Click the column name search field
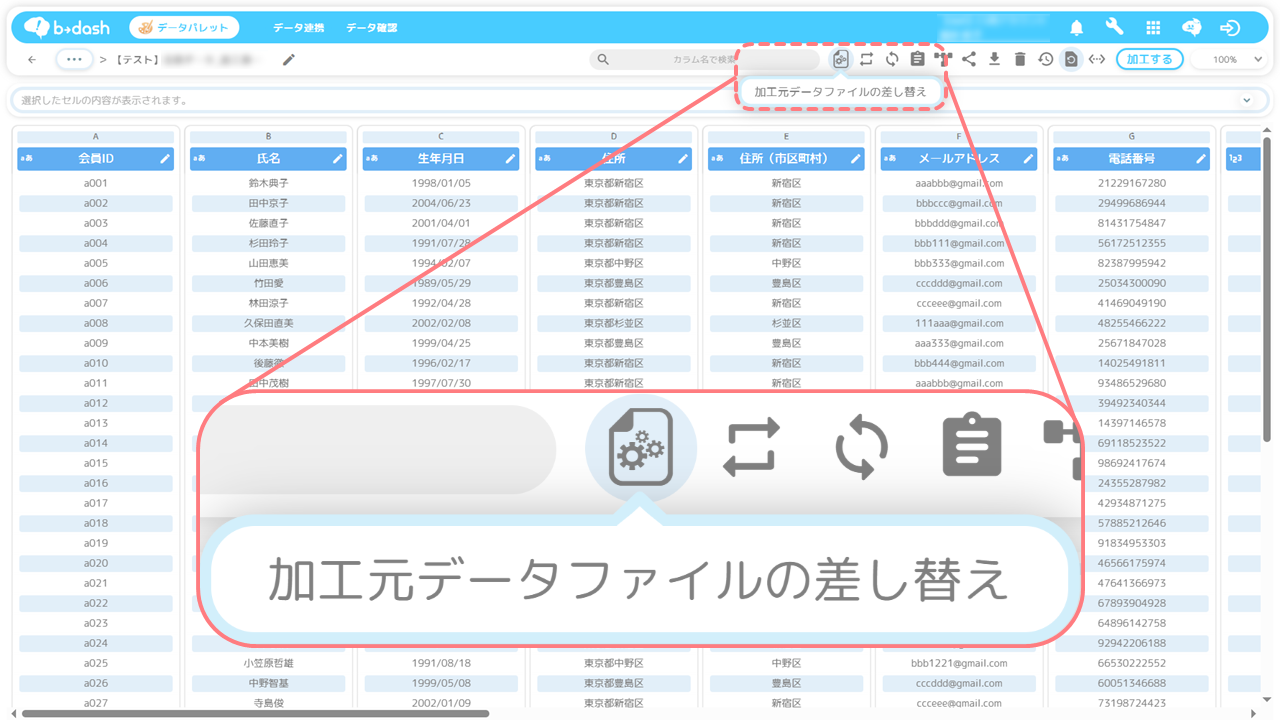The image size is (1280, 720). (x=705, y=59)
